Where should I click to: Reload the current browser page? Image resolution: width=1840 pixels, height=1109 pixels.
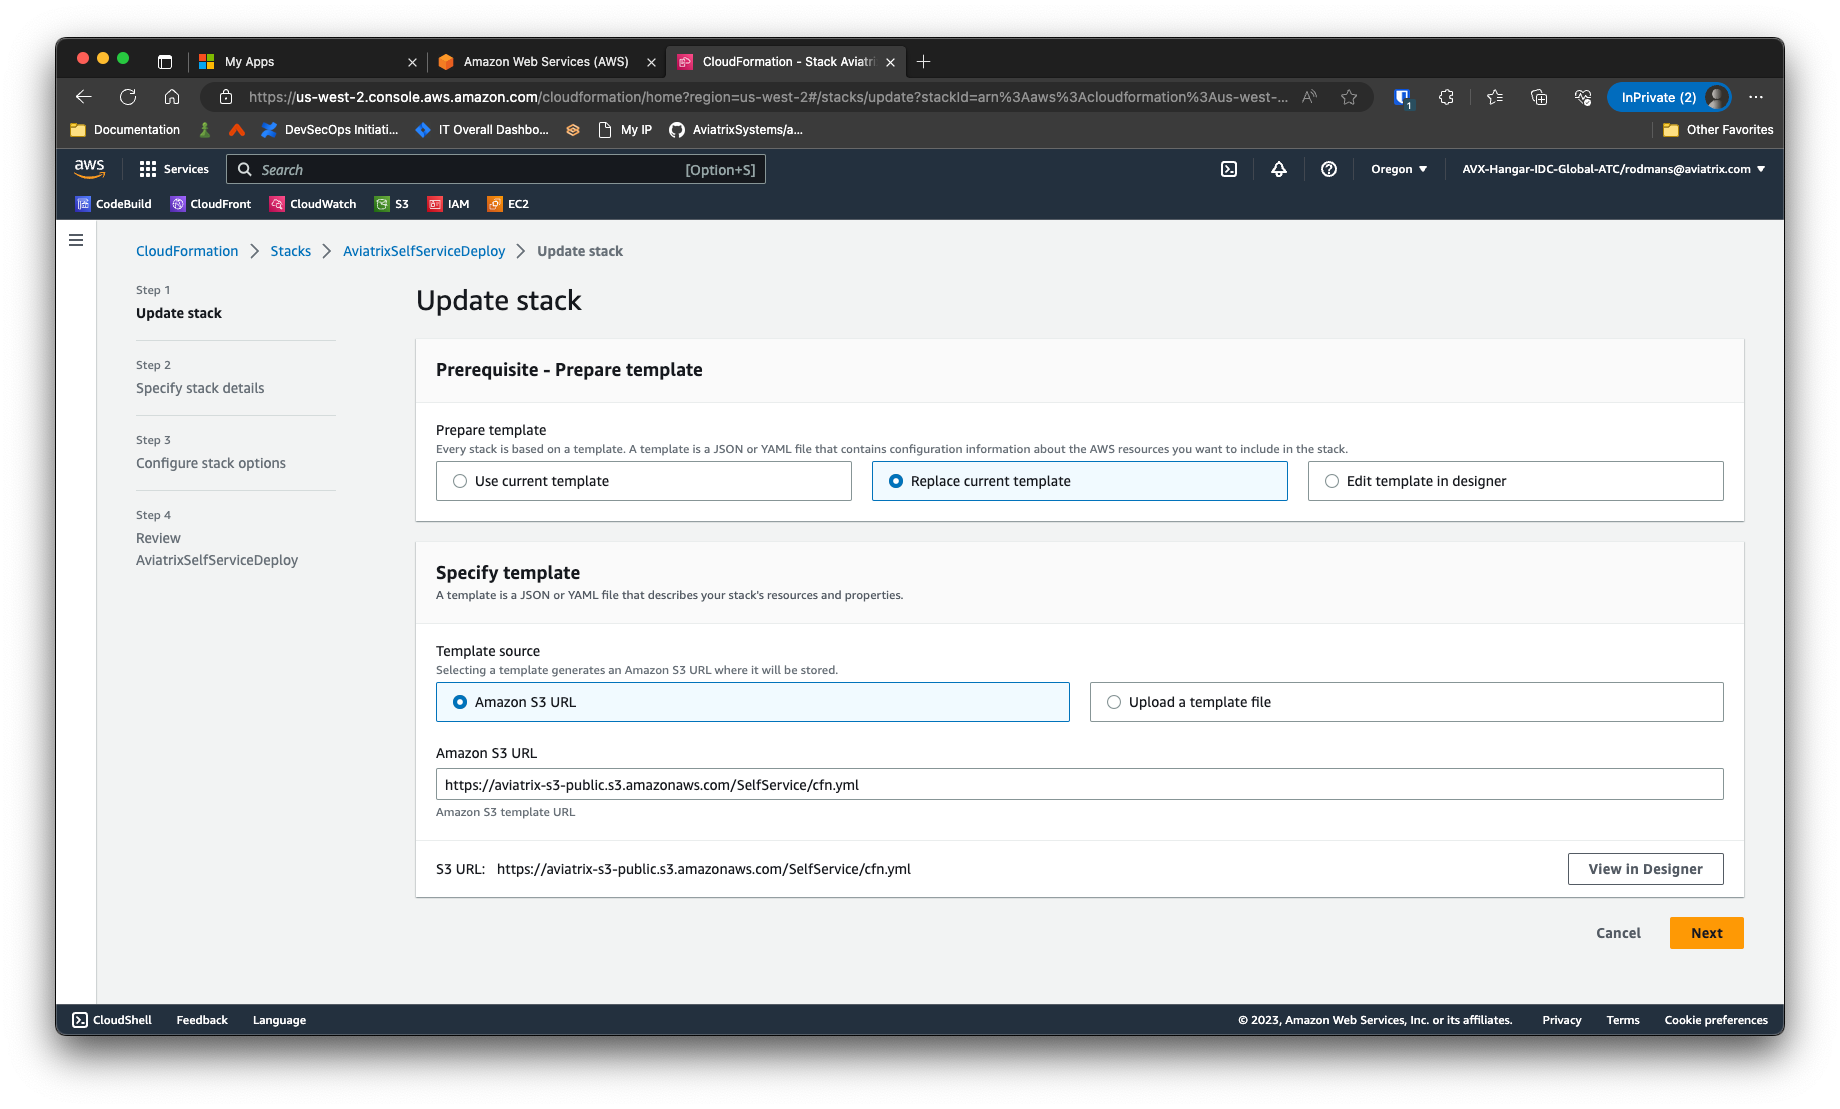click(128, 97)
